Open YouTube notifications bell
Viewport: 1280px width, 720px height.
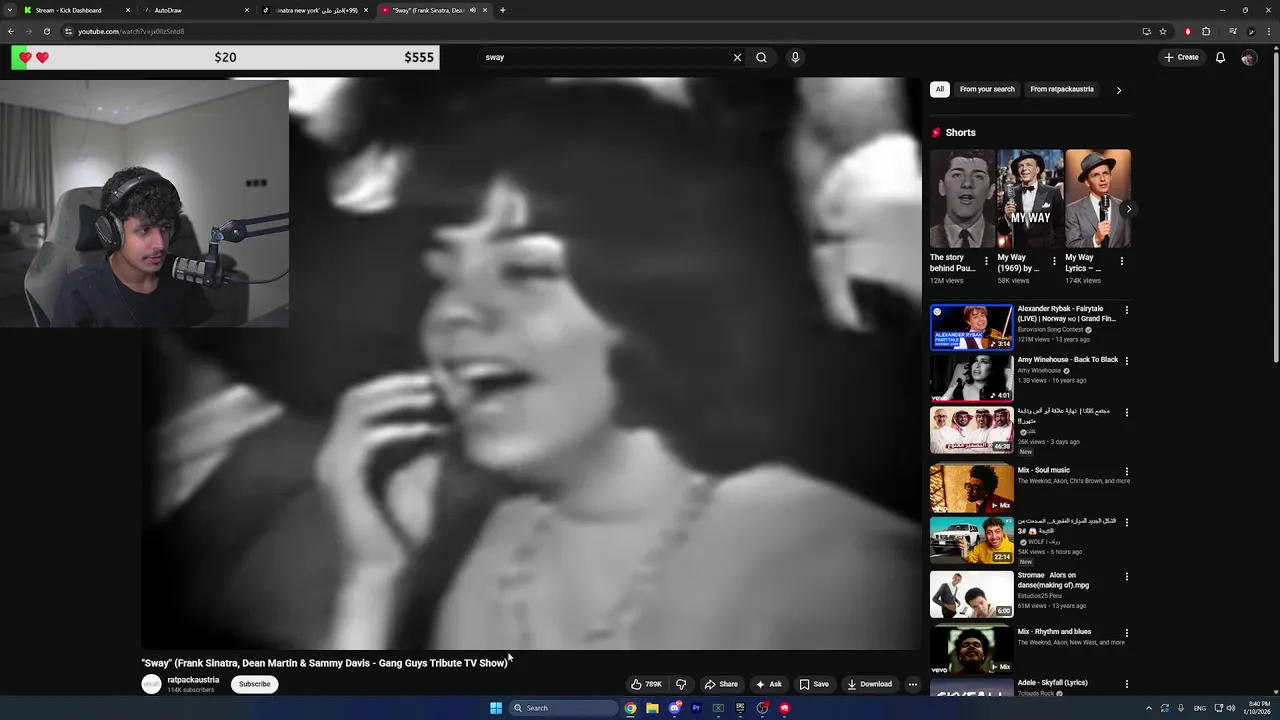coord(1220,57)
